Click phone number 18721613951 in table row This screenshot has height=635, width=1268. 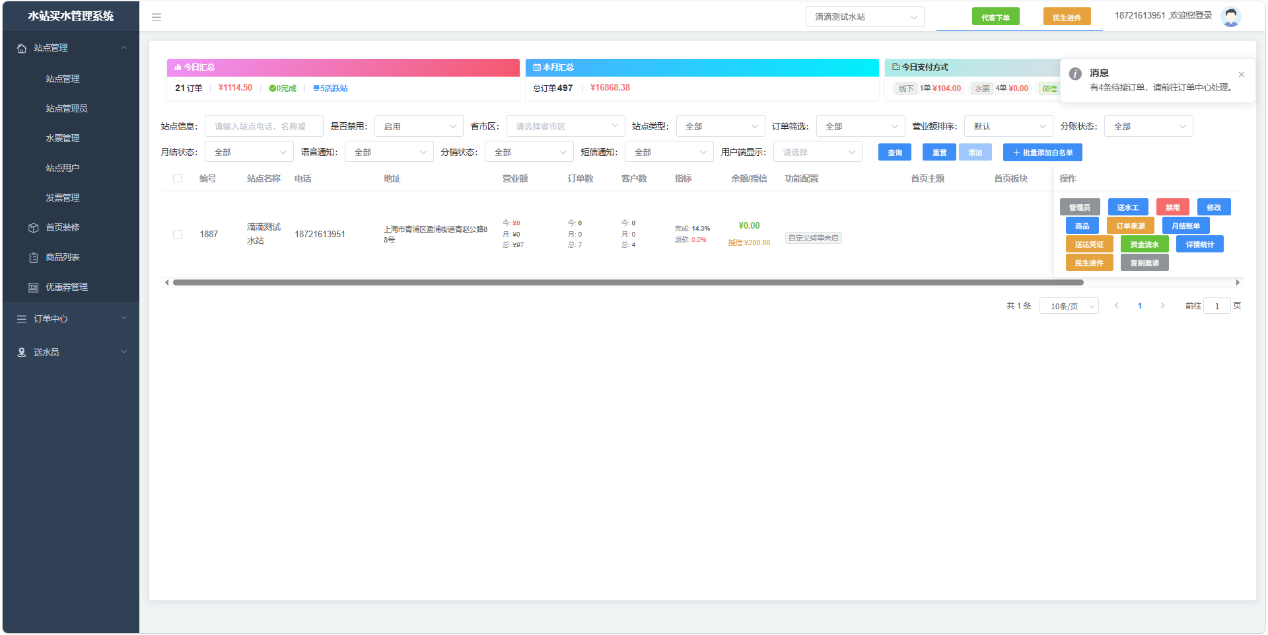click(320, 234)
